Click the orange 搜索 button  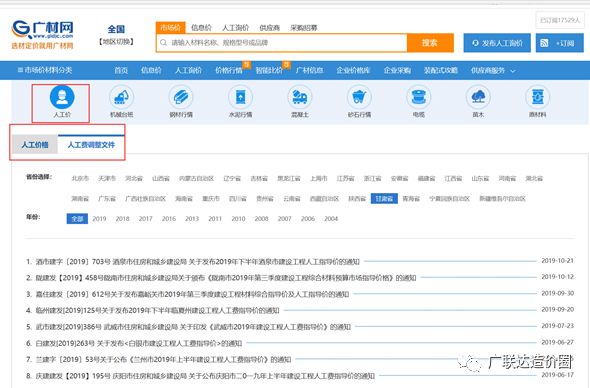(x=430, y=43)
